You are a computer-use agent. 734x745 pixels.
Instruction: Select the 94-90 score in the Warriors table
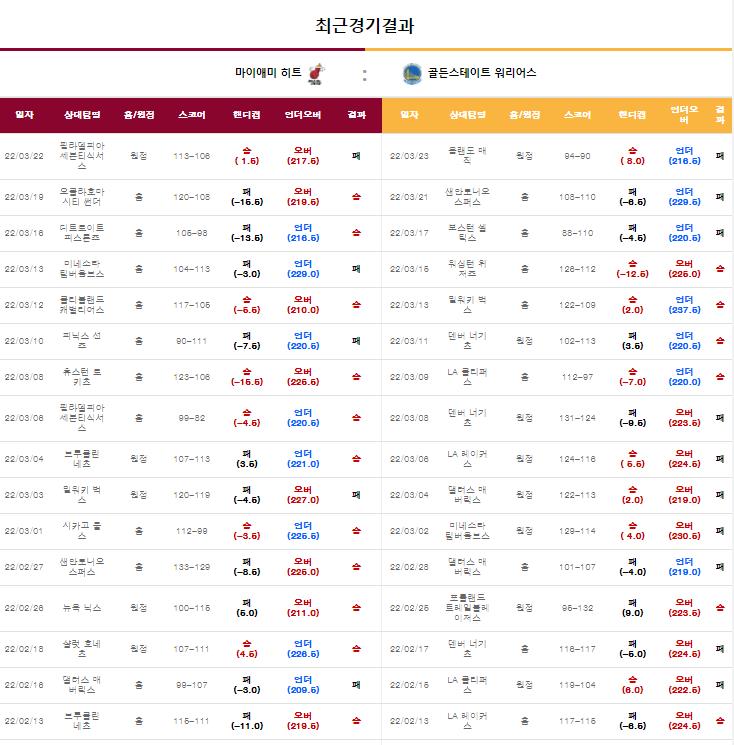(577, 156)
